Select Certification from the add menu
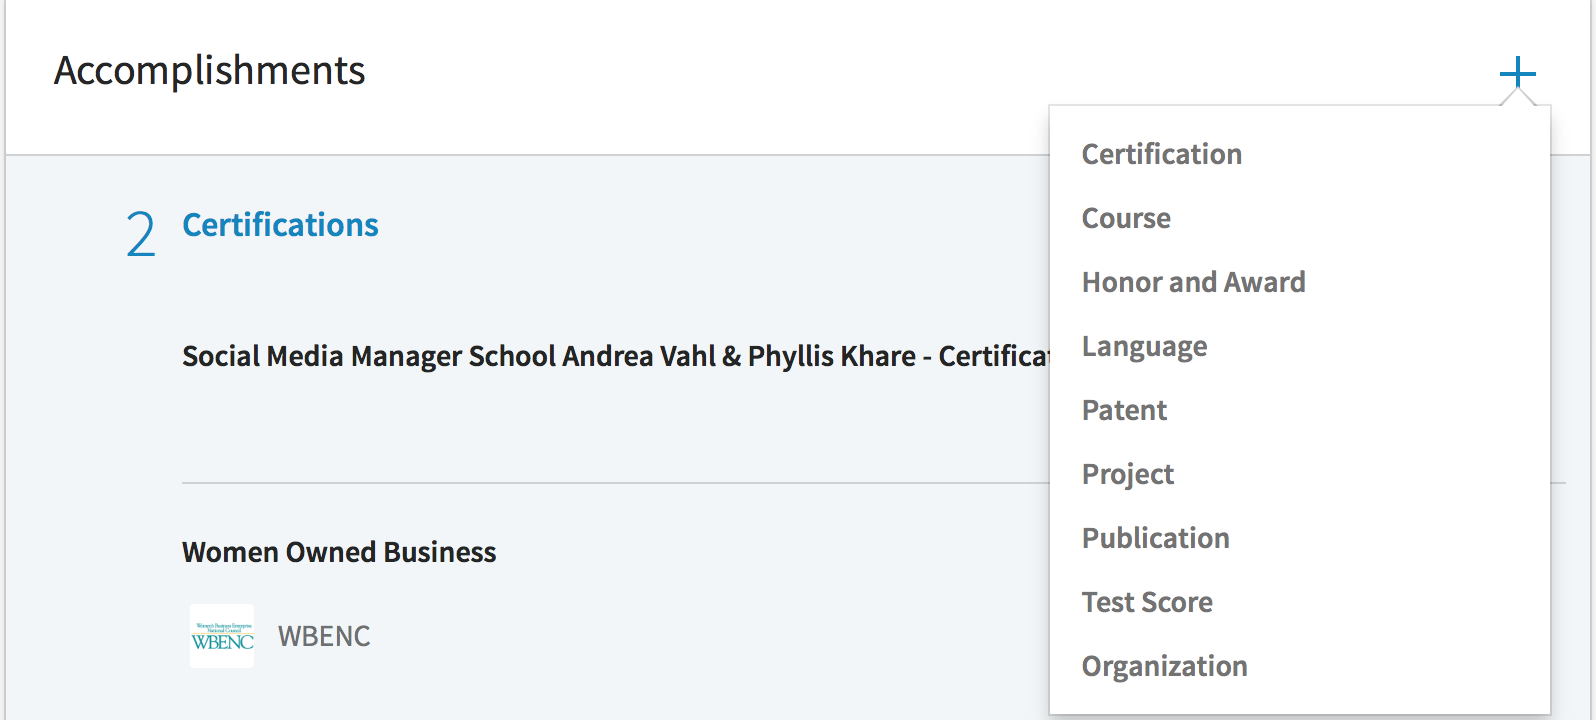Image resolution: width=1596 pixels, height=720 pixels. (1162, 154)
